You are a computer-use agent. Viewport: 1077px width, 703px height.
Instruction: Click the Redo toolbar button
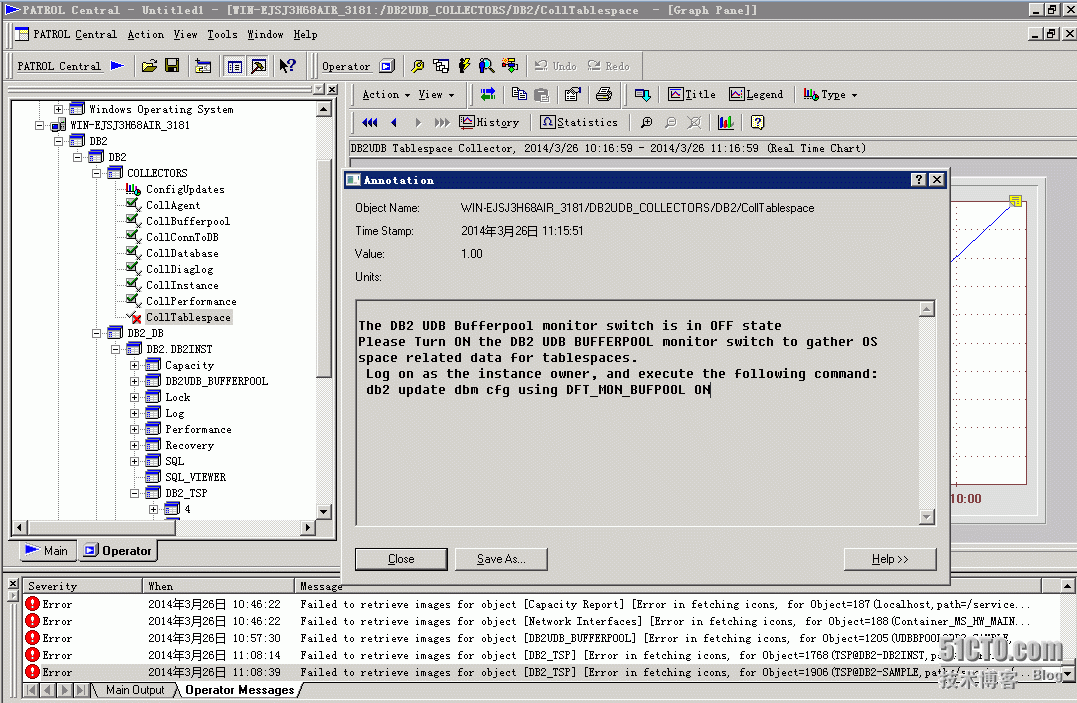coord(609,66)
